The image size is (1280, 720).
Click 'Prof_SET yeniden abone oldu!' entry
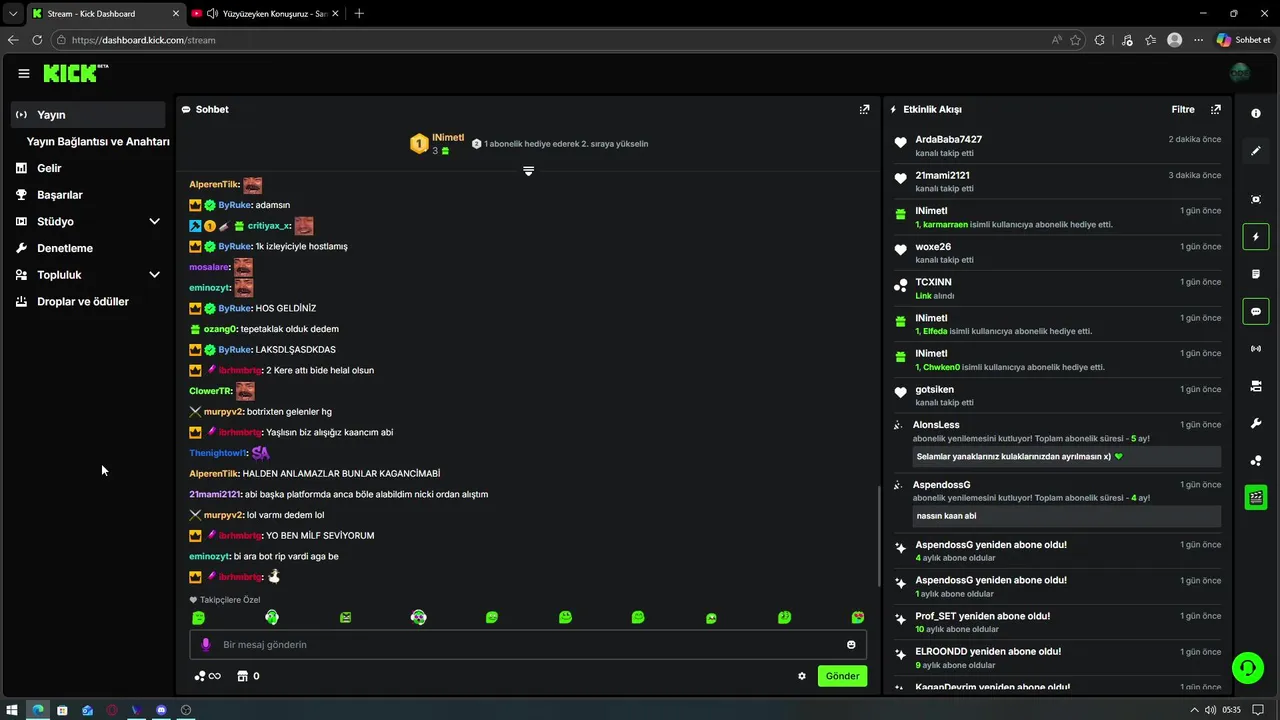(x=982, y=616)
